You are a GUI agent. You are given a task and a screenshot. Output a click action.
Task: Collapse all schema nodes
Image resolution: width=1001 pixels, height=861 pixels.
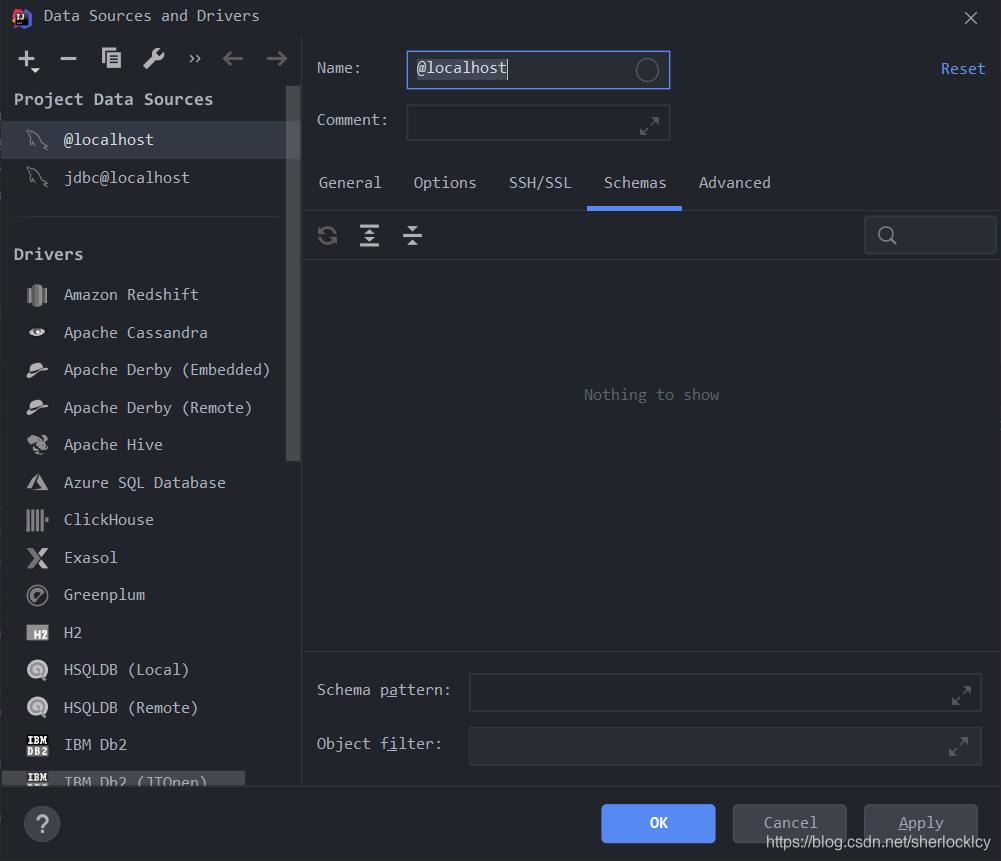[412, 235]
